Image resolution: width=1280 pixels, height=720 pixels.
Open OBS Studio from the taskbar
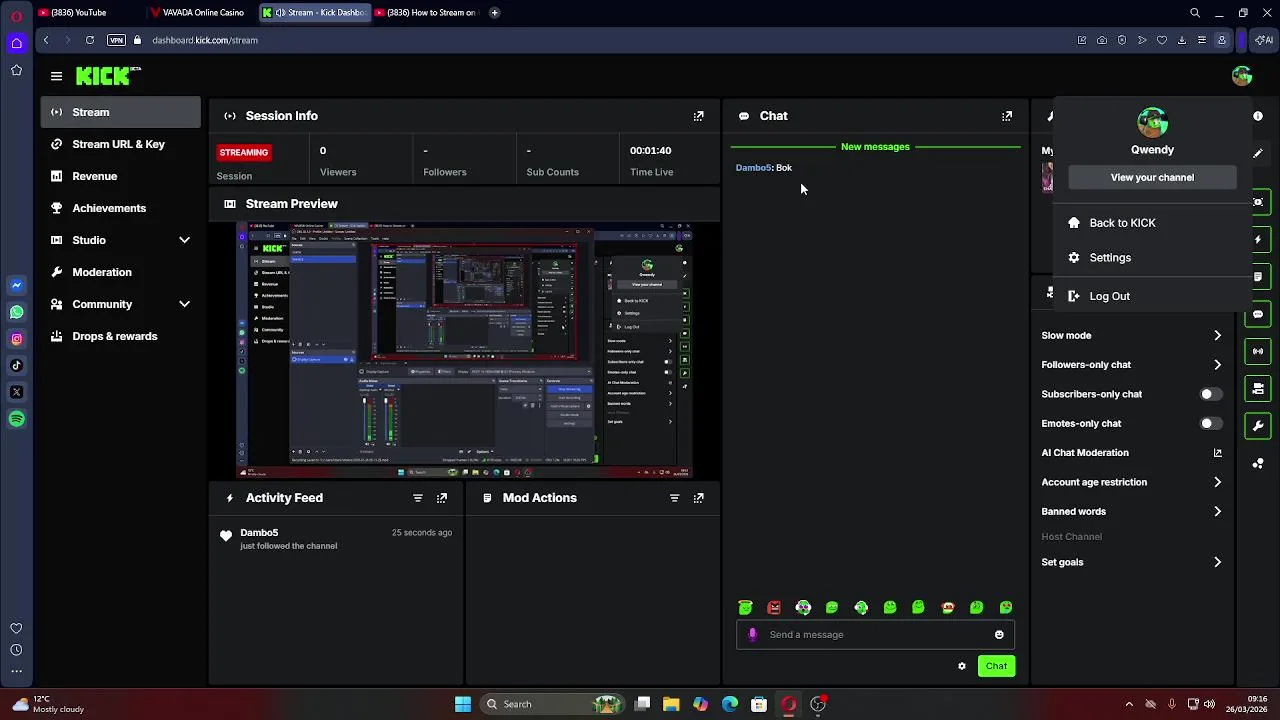818,704
